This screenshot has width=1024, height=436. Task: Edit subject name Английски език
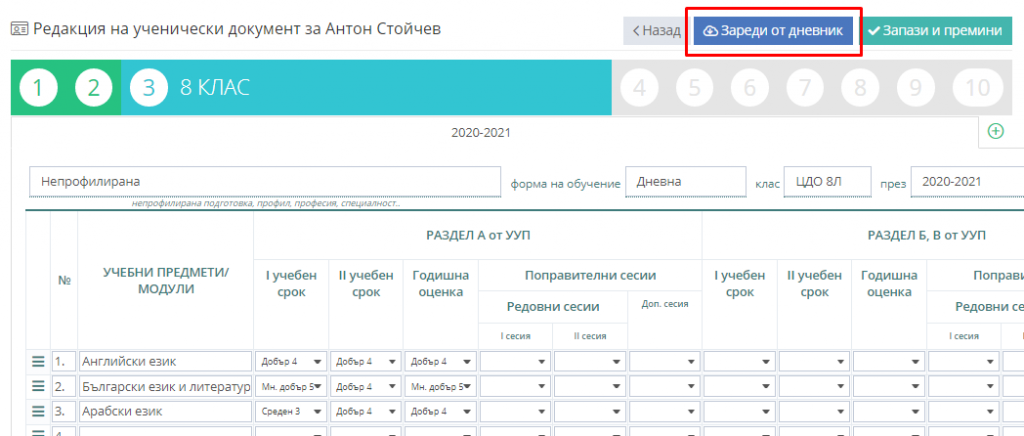tap(165, 361)
